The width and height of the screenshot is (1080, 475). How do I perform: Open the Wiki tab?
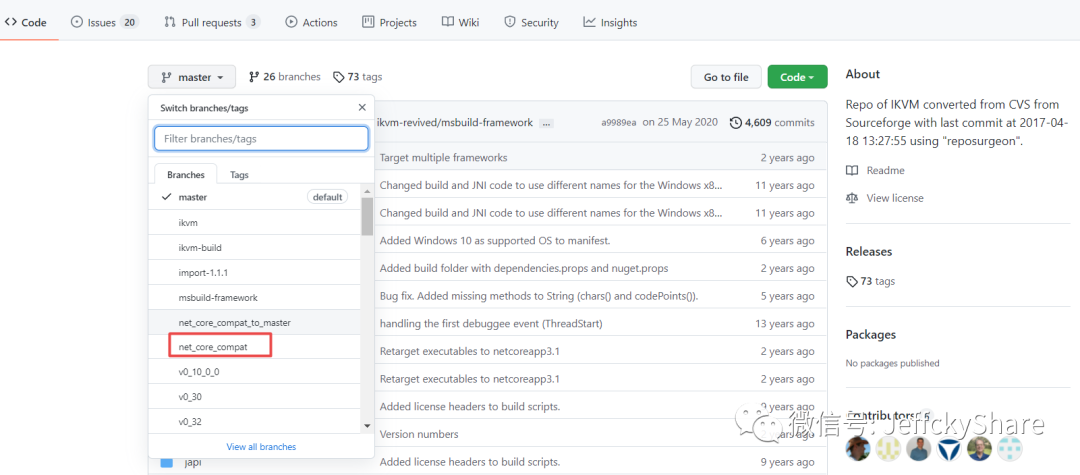click(460, 23)
